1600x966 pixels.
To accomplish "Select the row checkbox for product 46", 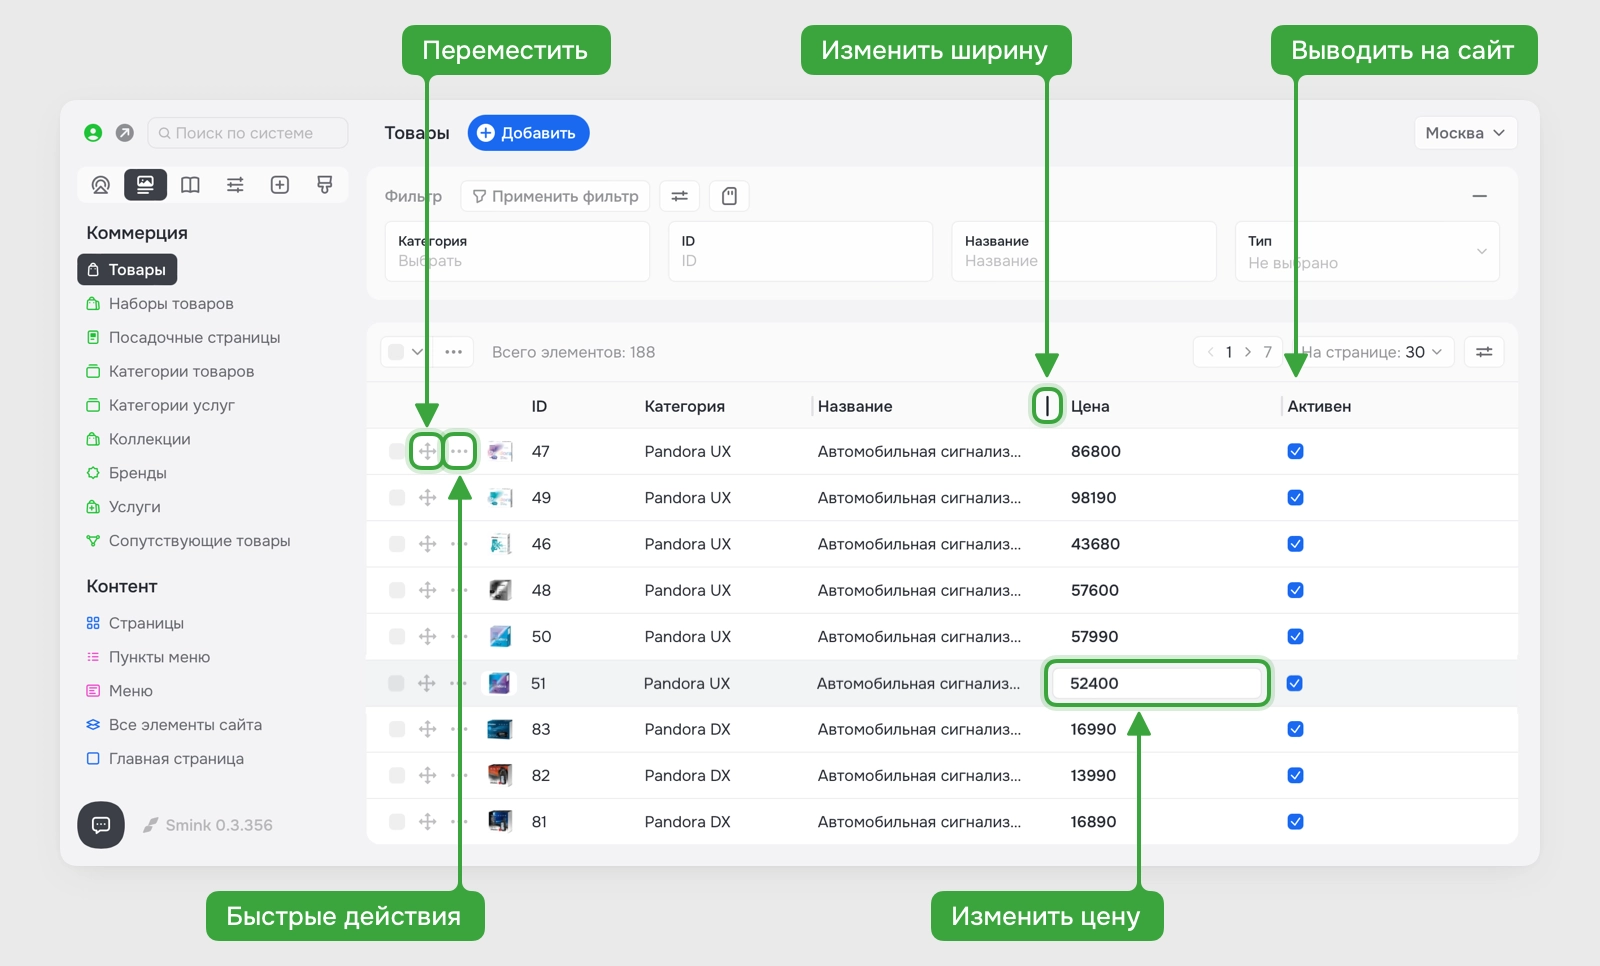I will (x=397, y=544).
